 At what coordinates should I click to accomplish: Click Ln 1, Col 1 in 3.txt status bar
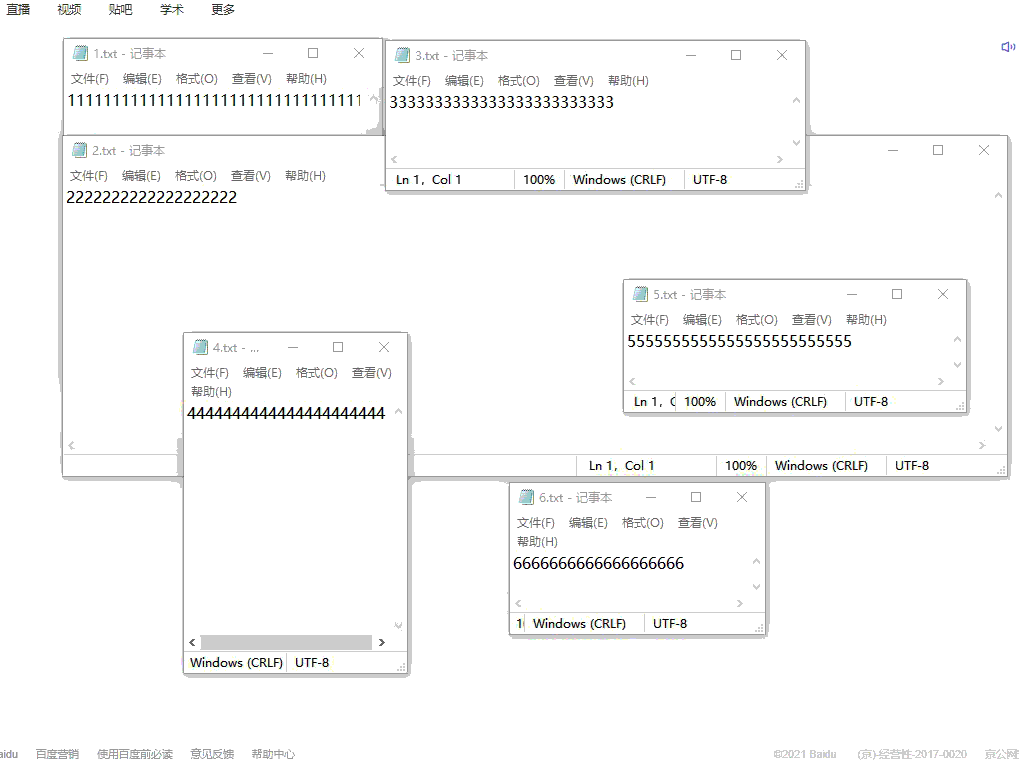pyautogui.click(x=429, y=179)
